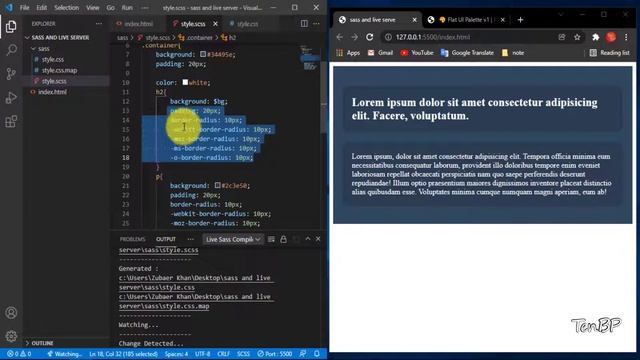Viewport: 640px width, 360px height.
Task: Switch to the index.html editor tab
Action: (x=138, y=24)
